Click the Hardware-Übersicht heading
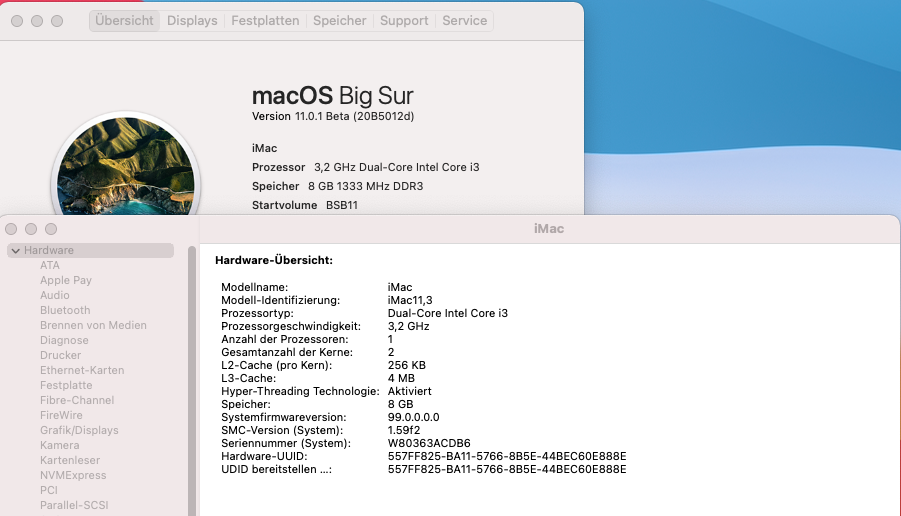 (274, 260)
